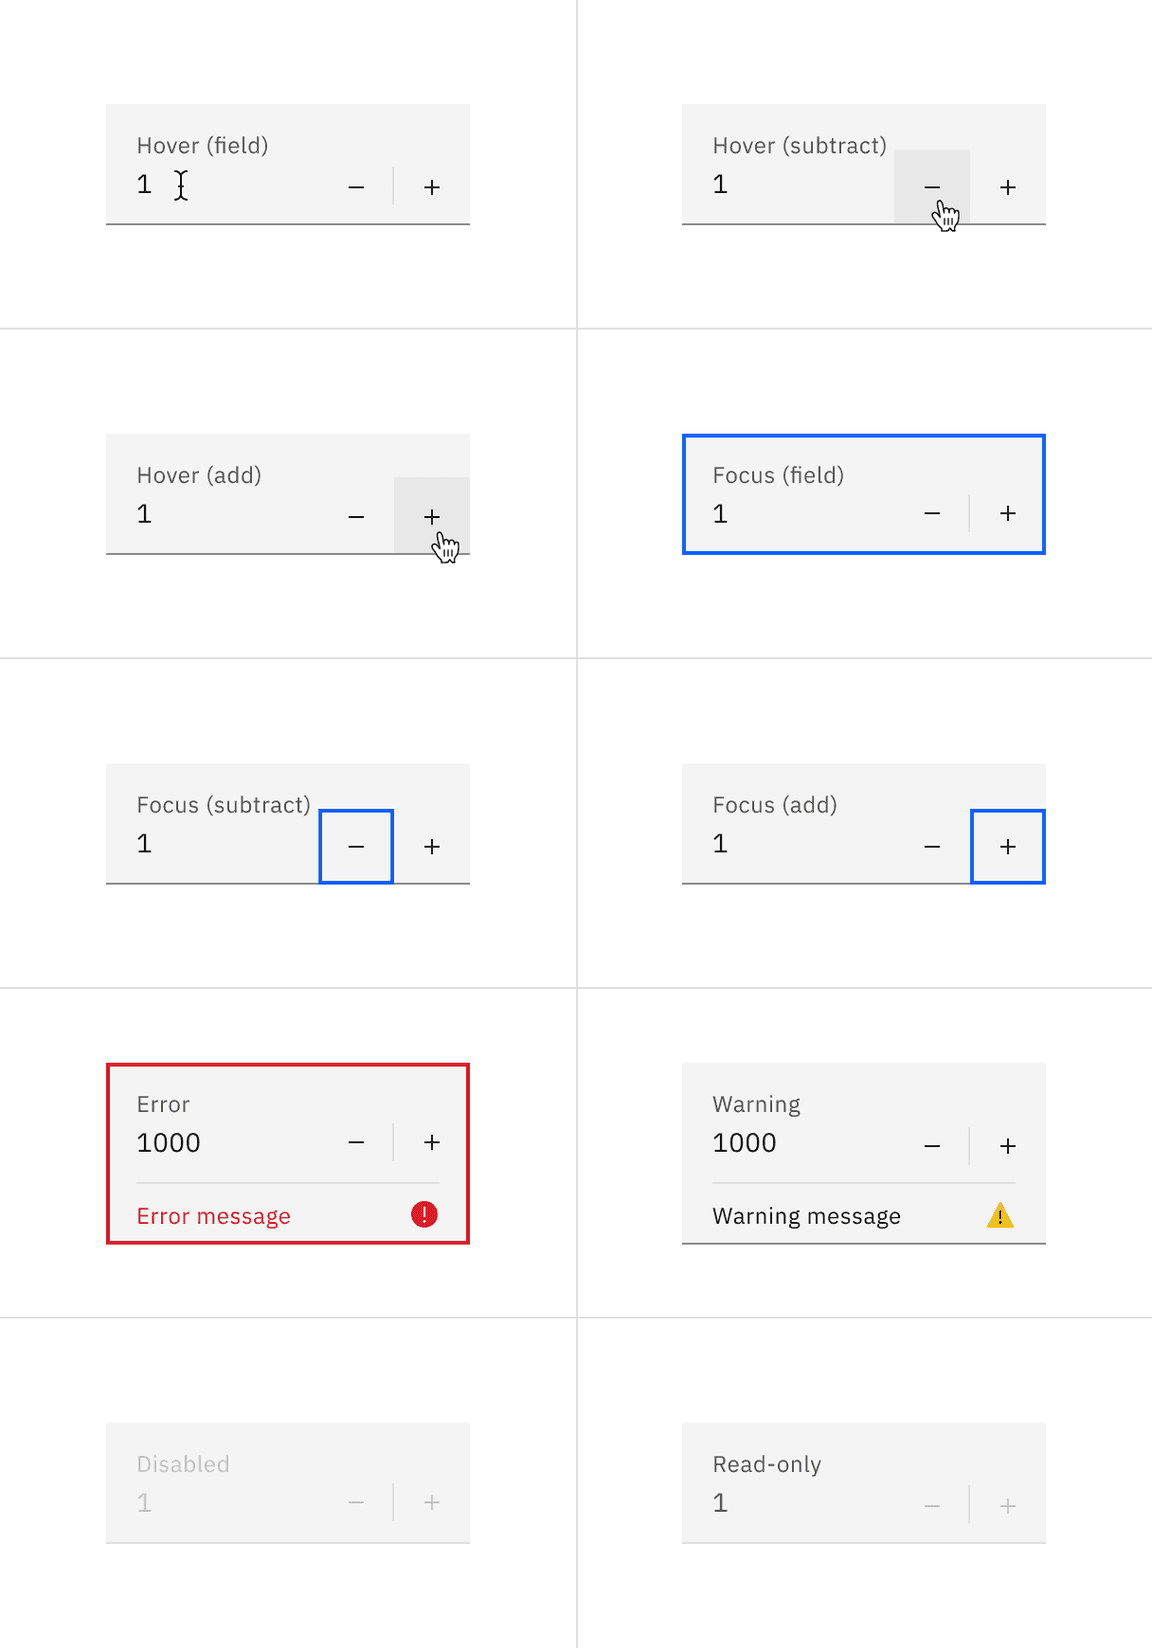Screen dimensions: 1152x1648
Task: Click the Read-only input value
Action: click(x=720, y=1503)
